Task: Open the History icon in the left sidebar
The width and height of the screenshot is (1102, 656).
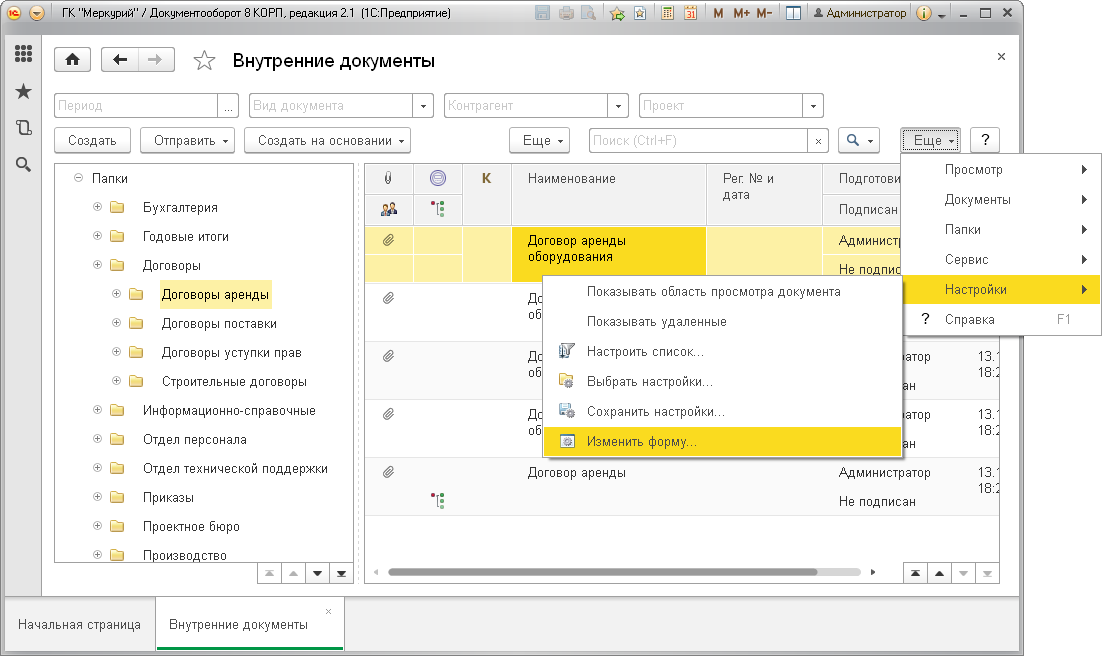Action: (23, 127)
